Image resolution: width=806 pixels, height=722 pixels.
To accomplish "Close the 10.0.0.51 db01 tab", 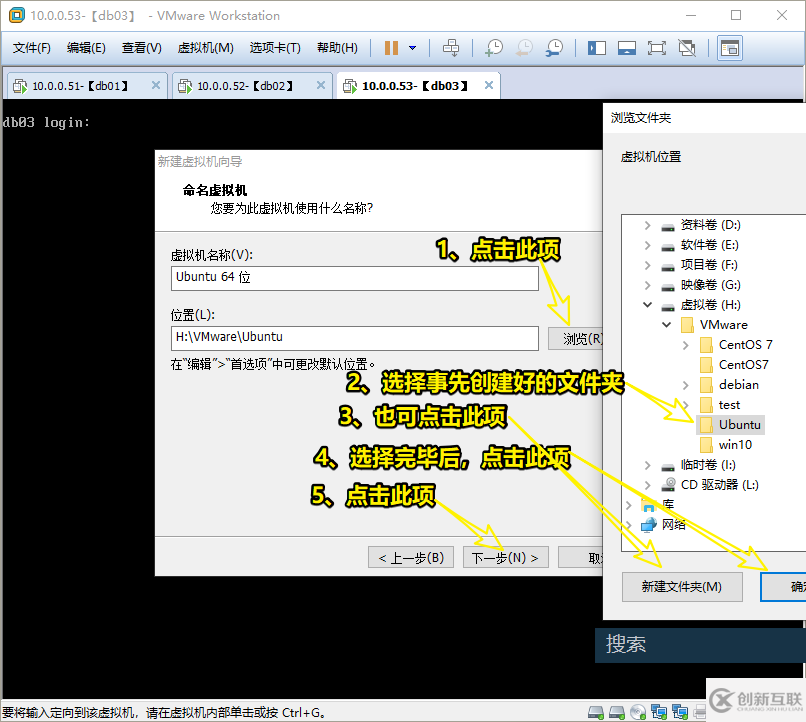I will (156, 85).
